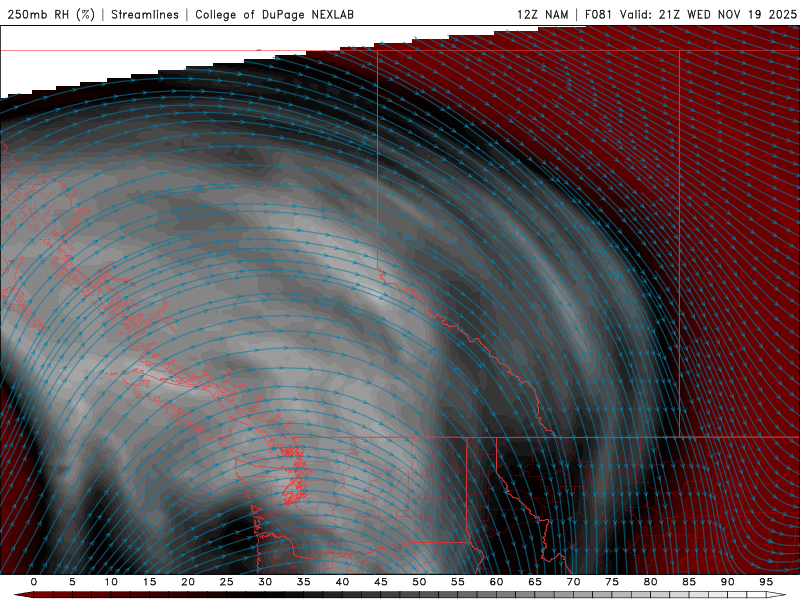Click "F081 Valid: 21Z WED NOV 19 2025" text
This screenshot has width=800, height=600.
[690, 14]
